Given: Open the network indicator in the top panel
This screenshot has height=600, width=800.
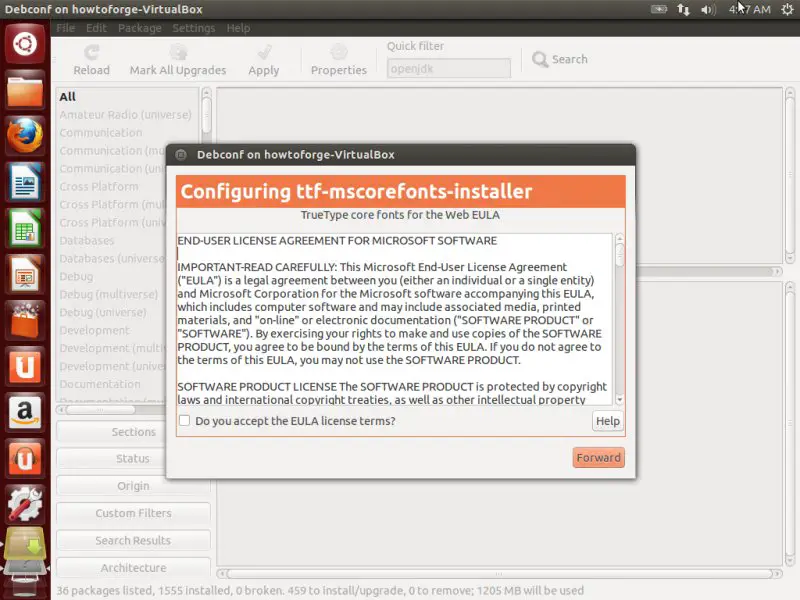Looking at the screenshot, I should tap(683, 9).
